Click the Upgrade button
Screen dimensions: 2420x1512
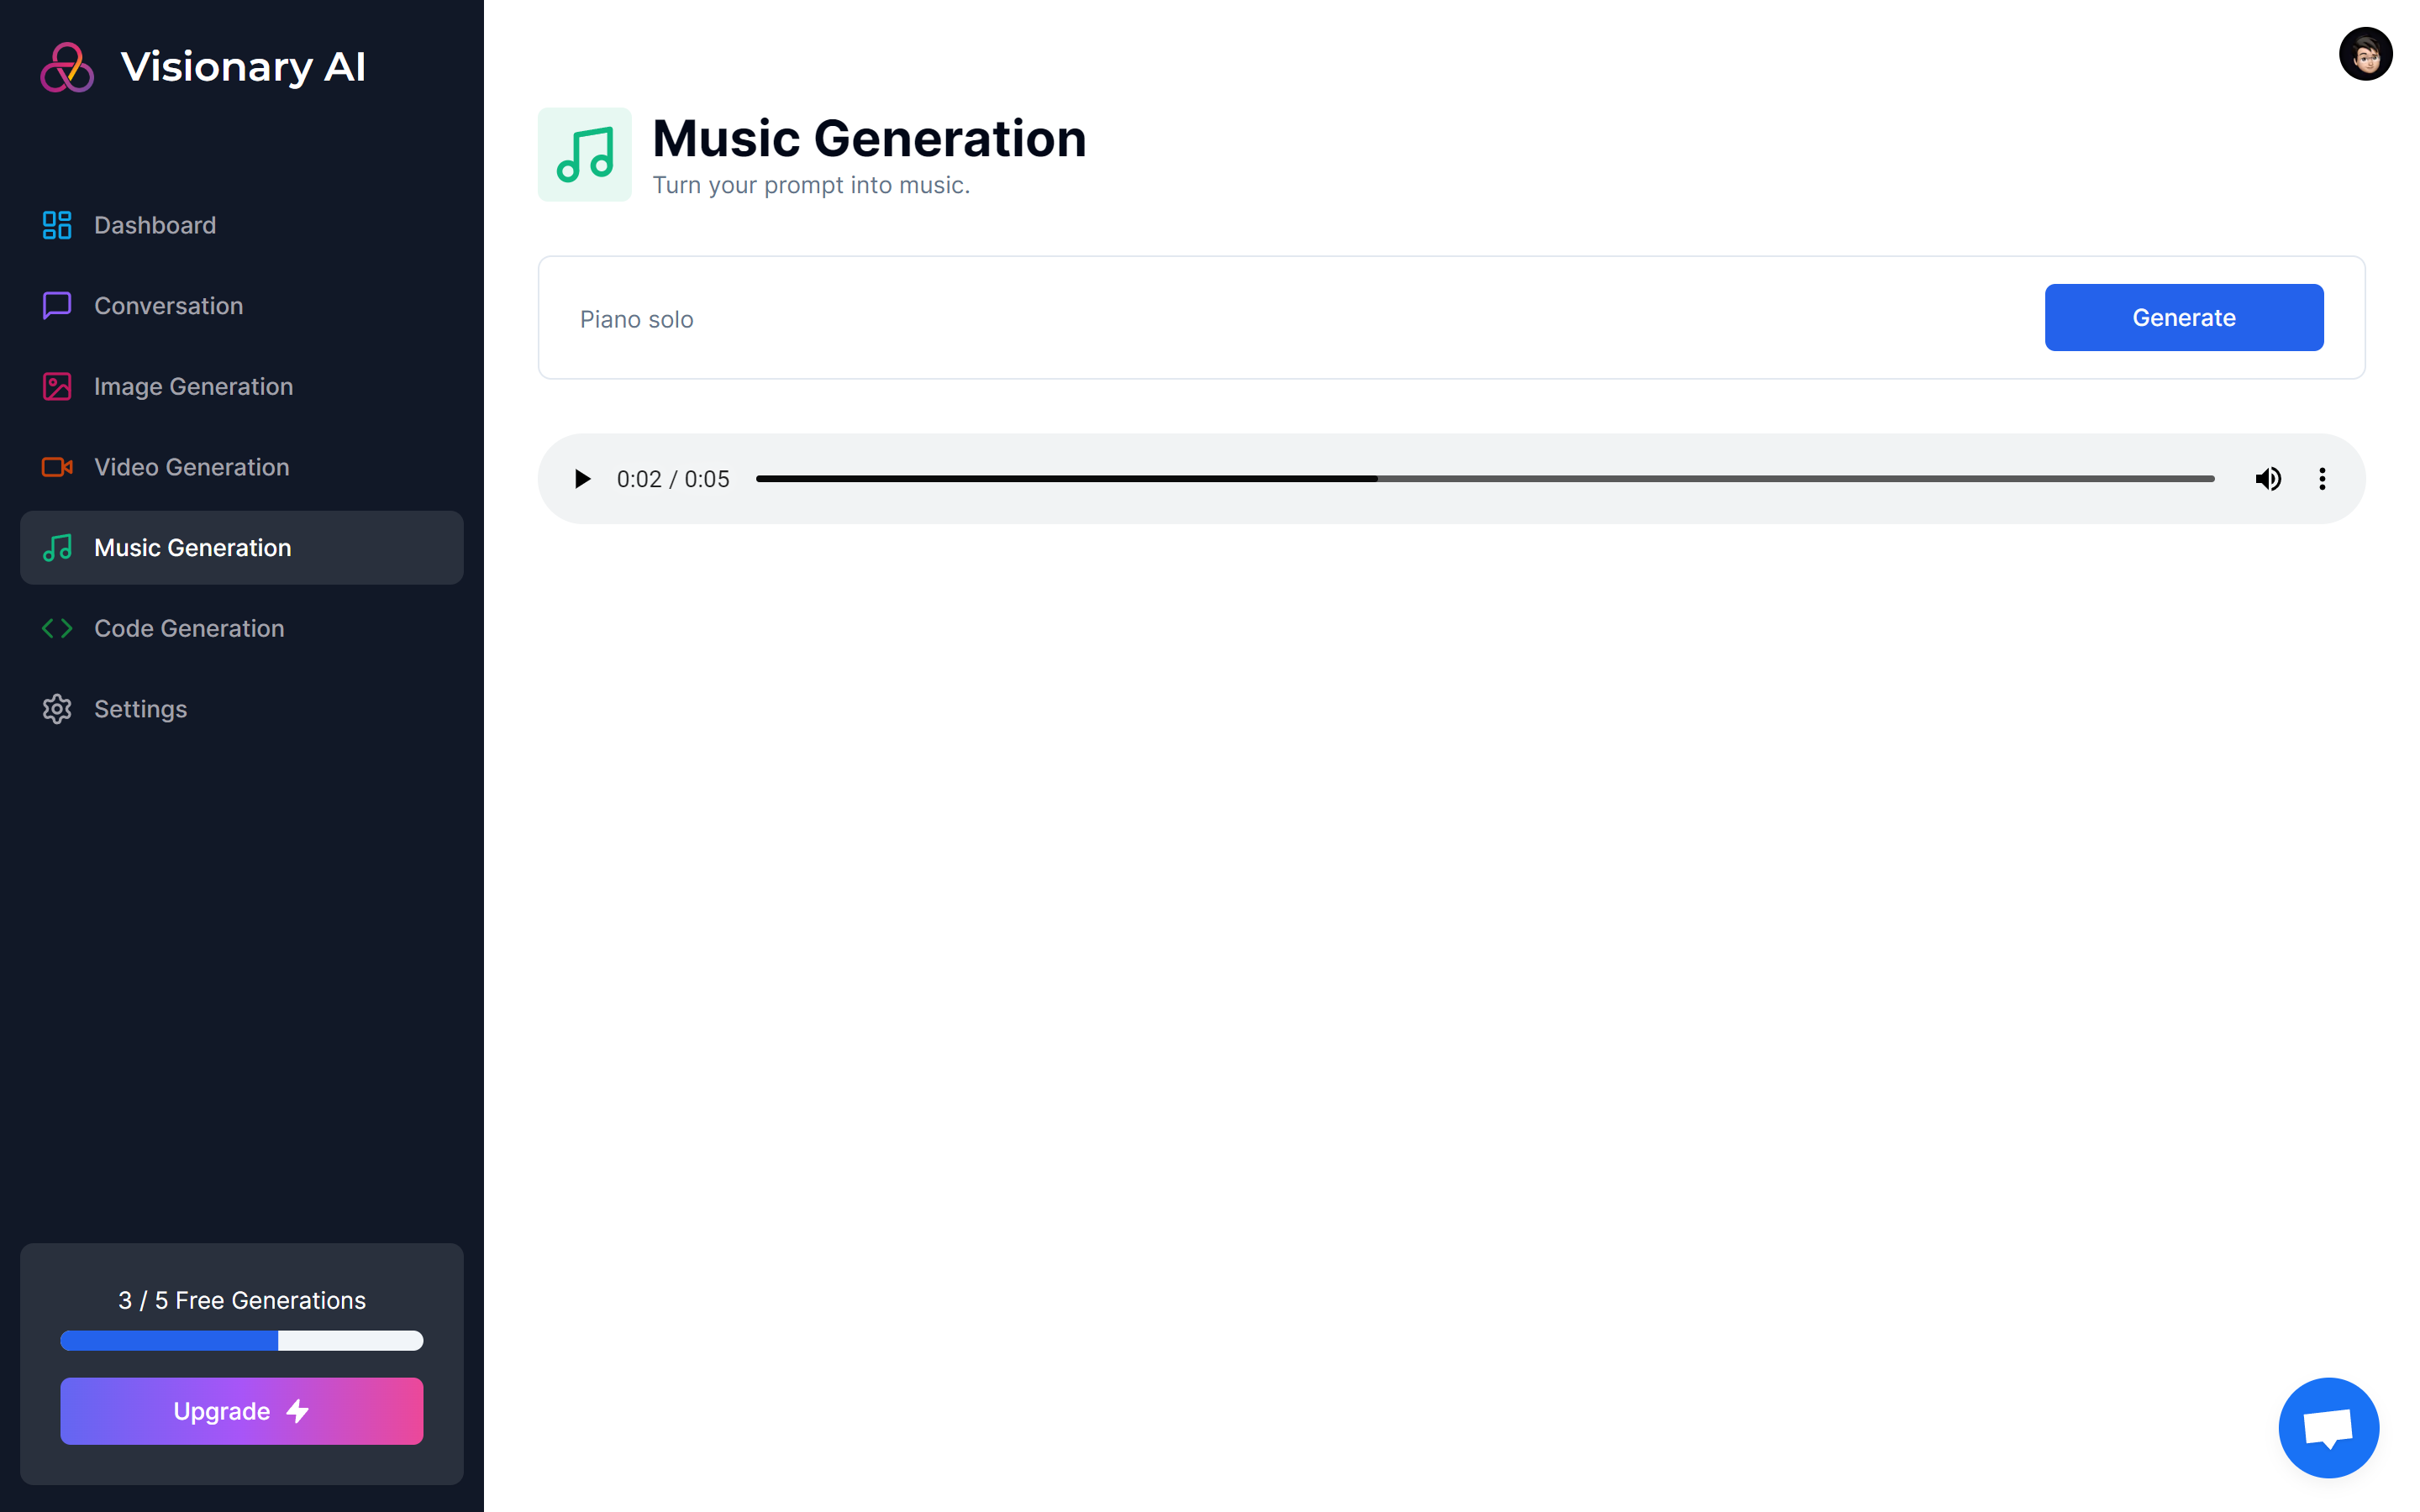click(x=241, y=1410)
